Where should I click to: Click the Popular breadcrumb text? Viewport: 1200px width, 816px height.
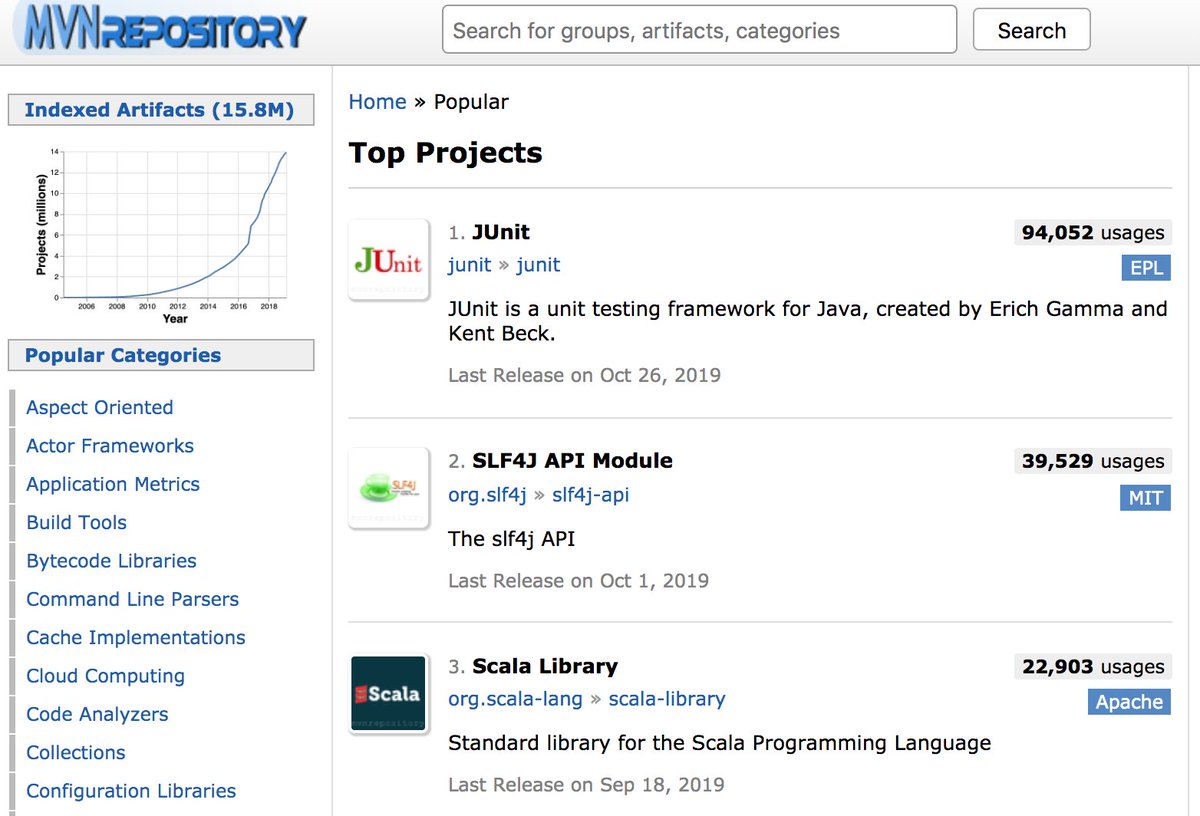click(x=471, y=102)
